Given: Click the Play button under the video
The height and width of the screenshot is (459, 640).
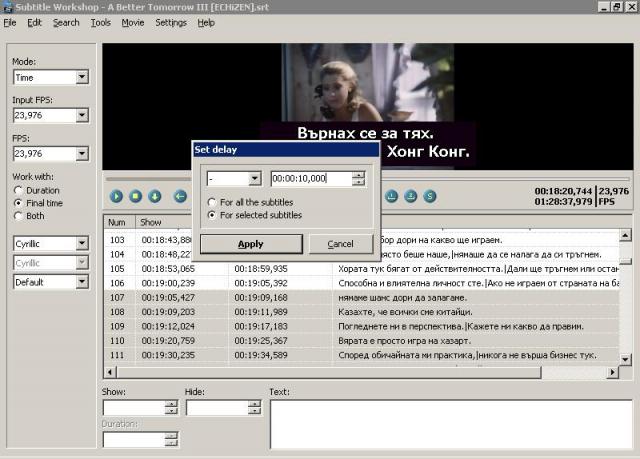Looking at the screenshot, I should (x=116, y=197).
